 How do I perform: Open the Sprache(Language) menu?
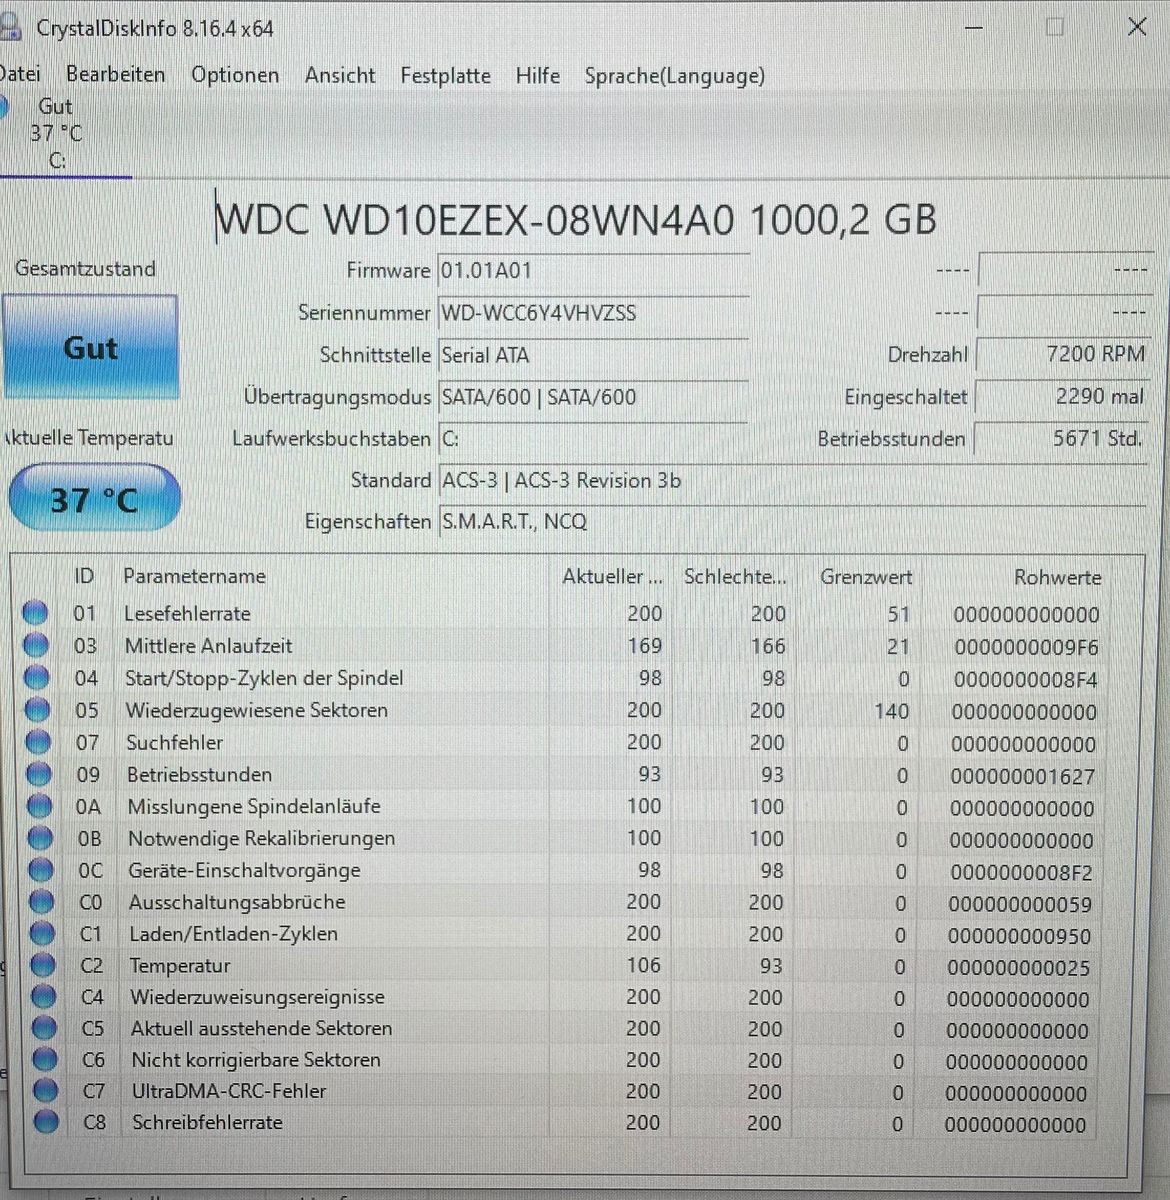click(675, 76)
